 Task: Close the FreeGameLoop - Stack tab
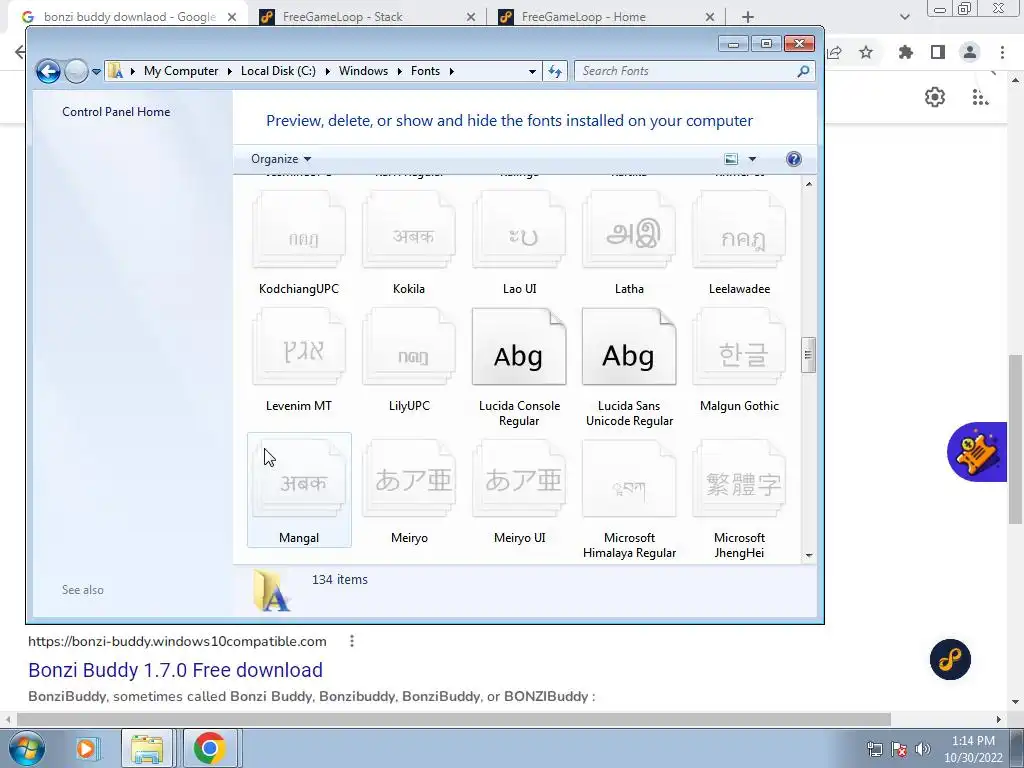click(x=471, y=18)
